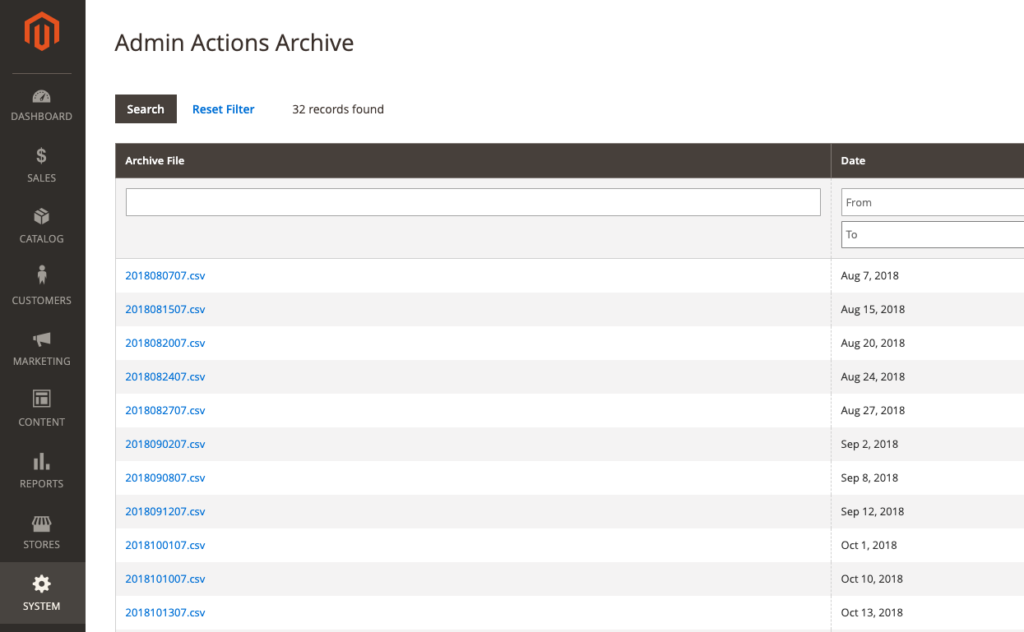The height and width of the screenshot is (632, 1024).
Task: Open archive file 2018080707.csv
Action: [x=165, y=275]
